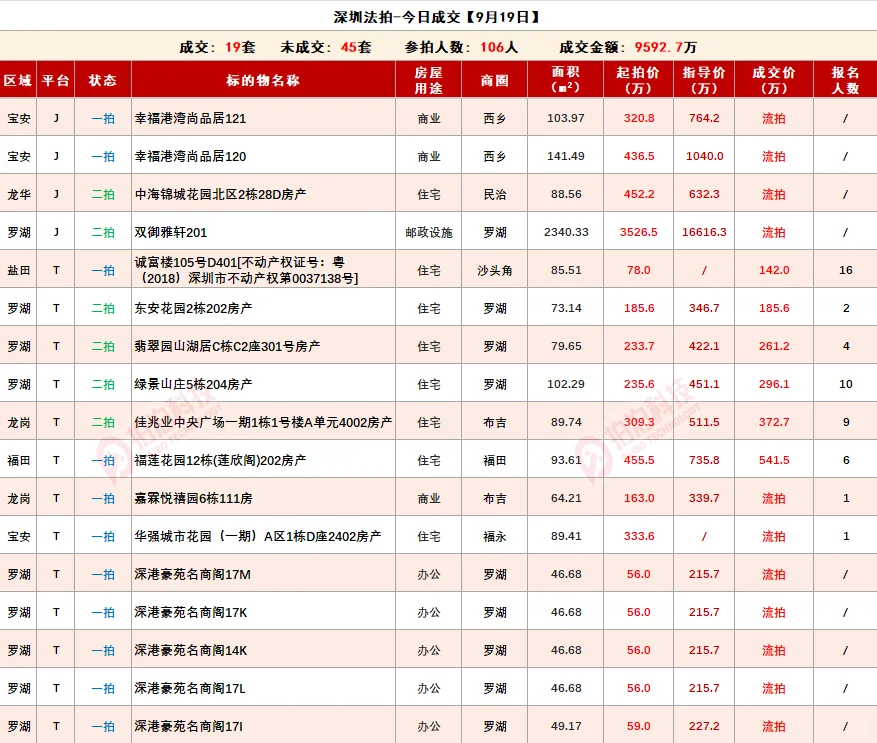Click the 报名人数 column header

[x=845, y=80]
